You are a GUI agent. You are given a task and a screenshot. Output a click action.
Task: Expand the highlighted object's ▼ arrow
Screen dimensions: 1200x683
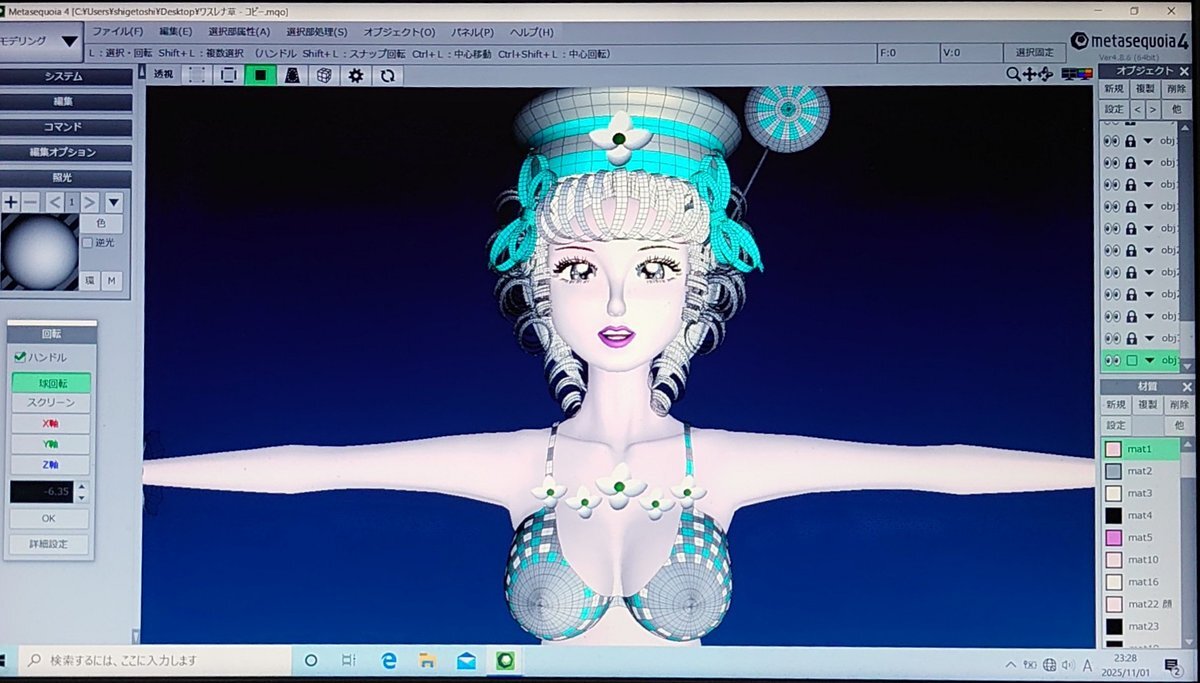pyautogui.click(x=1149, y=360)
